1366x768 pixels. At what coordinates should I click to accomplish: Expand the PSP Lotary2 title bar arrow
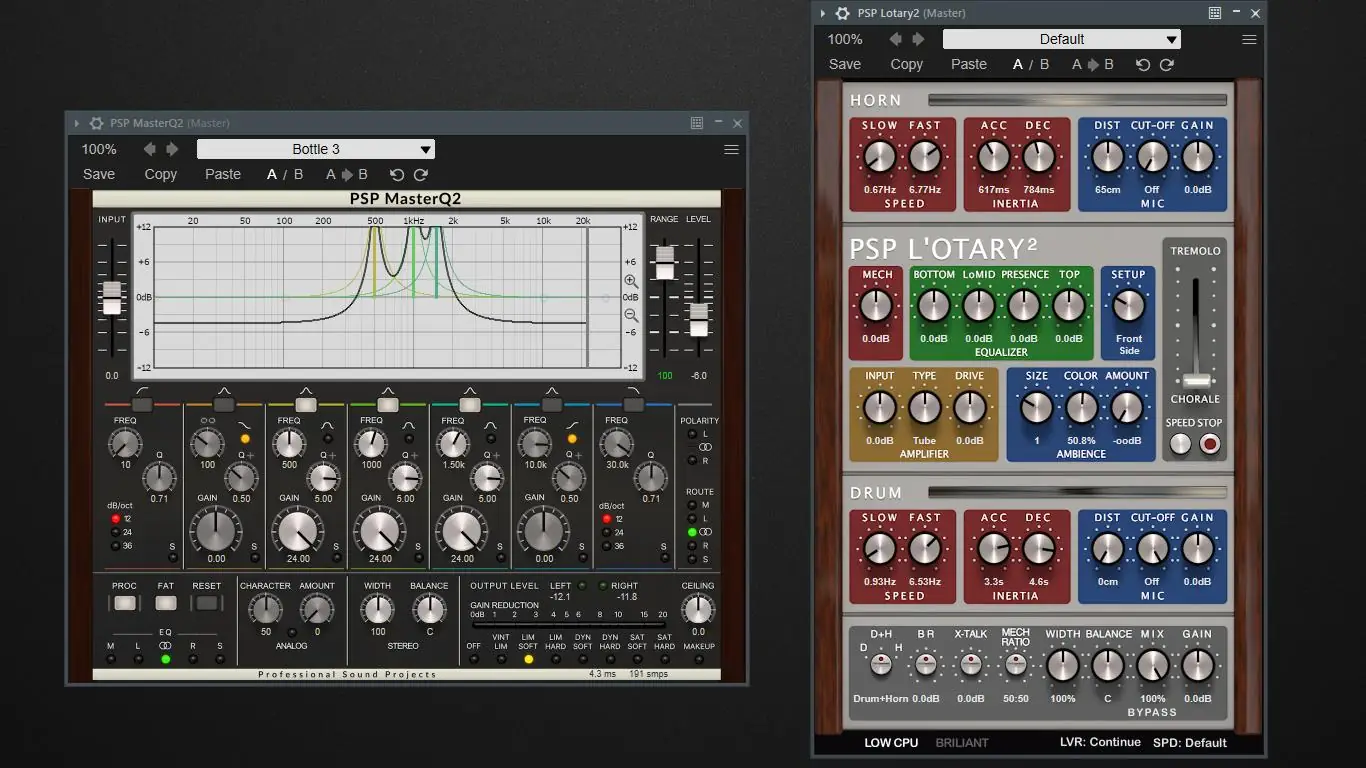823,13
